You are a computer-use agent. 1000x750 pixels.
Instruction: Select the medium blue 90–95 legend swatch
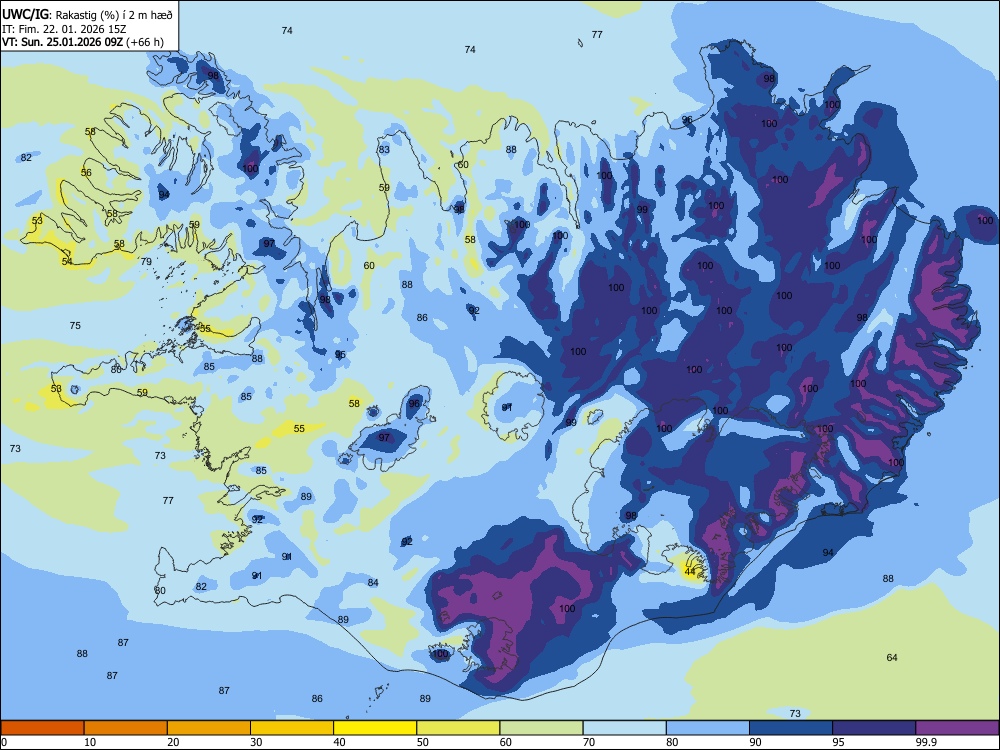pos(791,728)
